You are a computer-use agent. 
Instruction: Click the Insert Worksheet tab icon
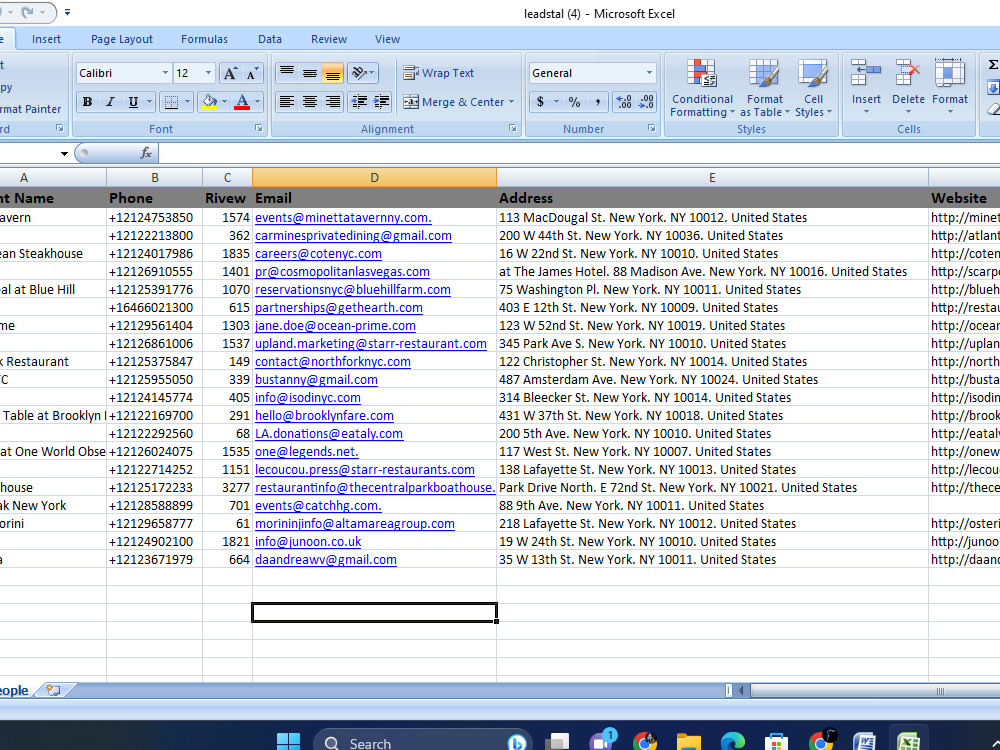click(54, 690)
